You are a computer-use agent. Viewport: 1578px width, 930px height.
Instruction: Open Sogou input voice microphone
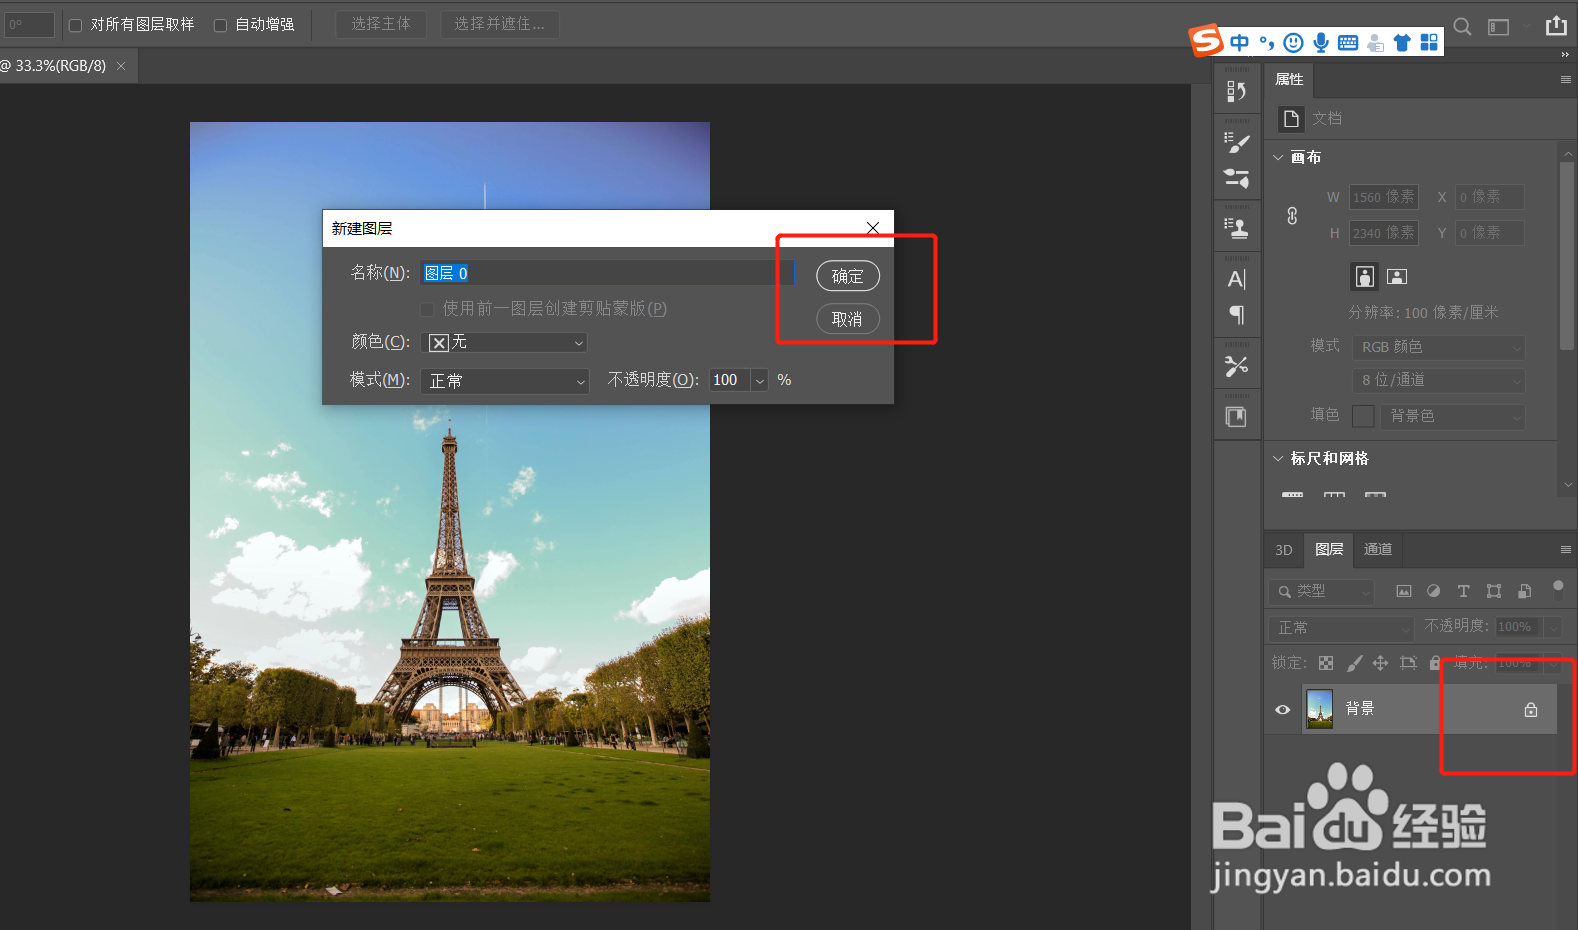coord(1321,42)
